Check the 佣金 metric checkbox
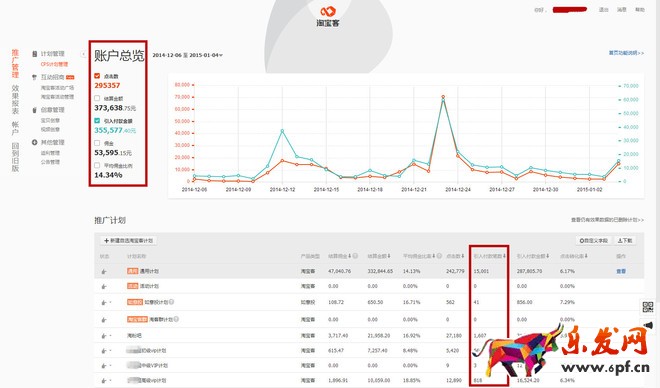660x388 pixels. 97,143
